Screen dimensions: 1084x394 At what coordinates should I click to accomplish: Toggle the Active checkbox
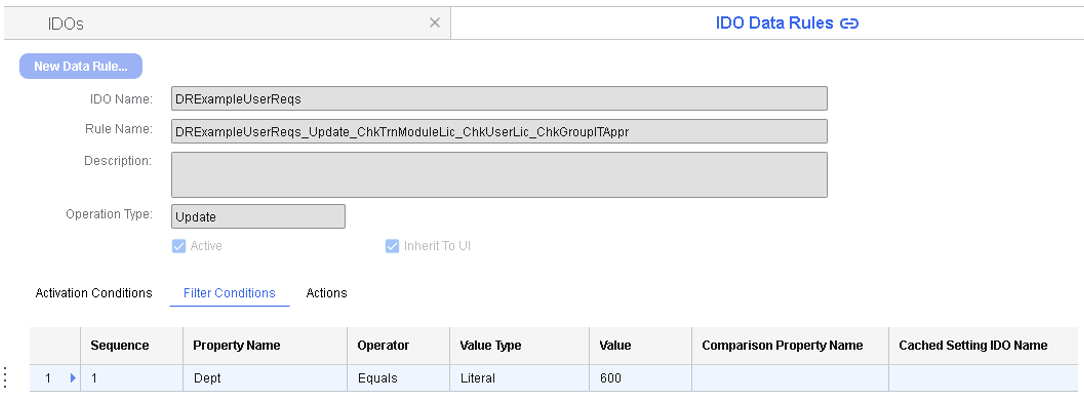[178, 245]
